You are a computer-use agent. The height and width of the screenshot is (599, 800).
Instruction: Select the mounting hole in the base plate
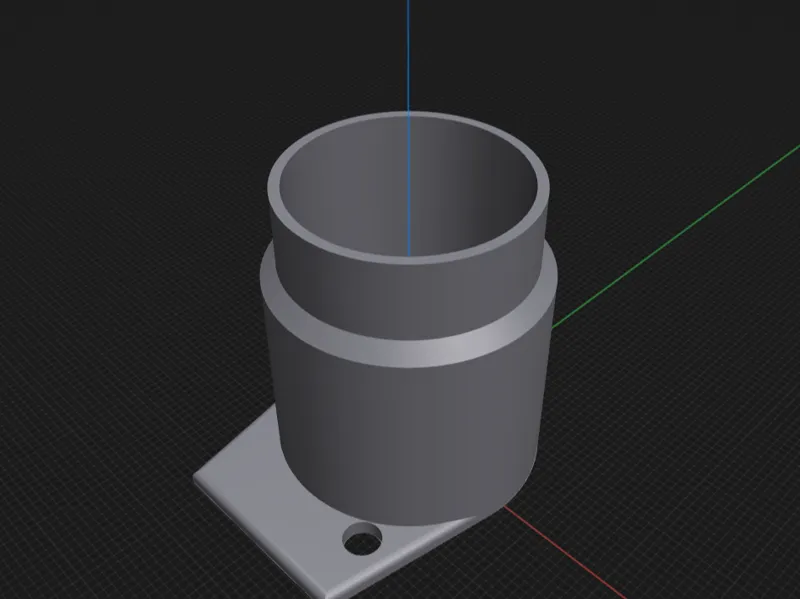coord(362,538)
